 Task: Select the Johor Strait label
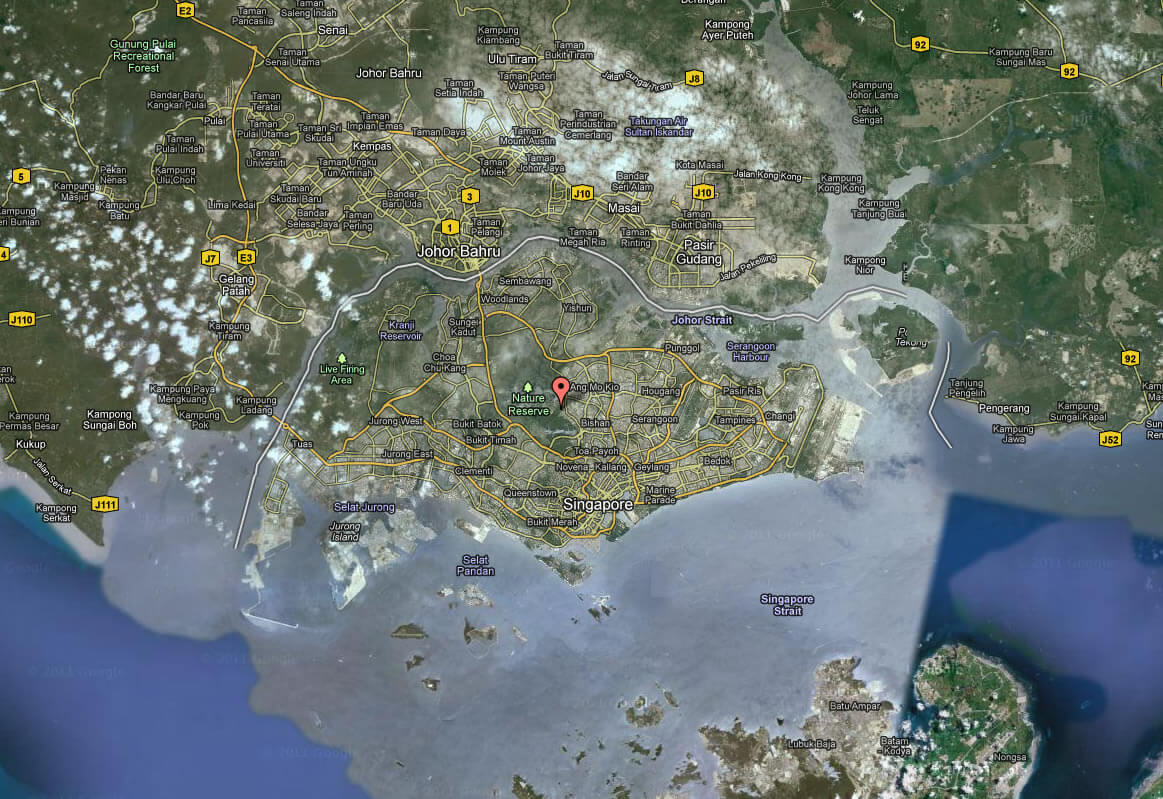click(x=701, y=320)
